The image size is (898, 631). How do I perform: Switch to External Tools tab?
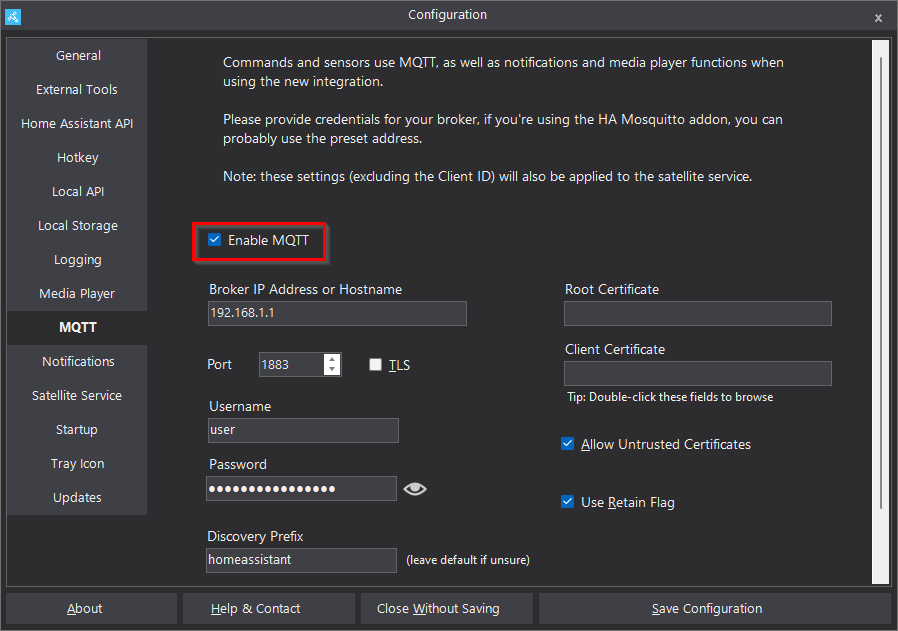point(77,89)
